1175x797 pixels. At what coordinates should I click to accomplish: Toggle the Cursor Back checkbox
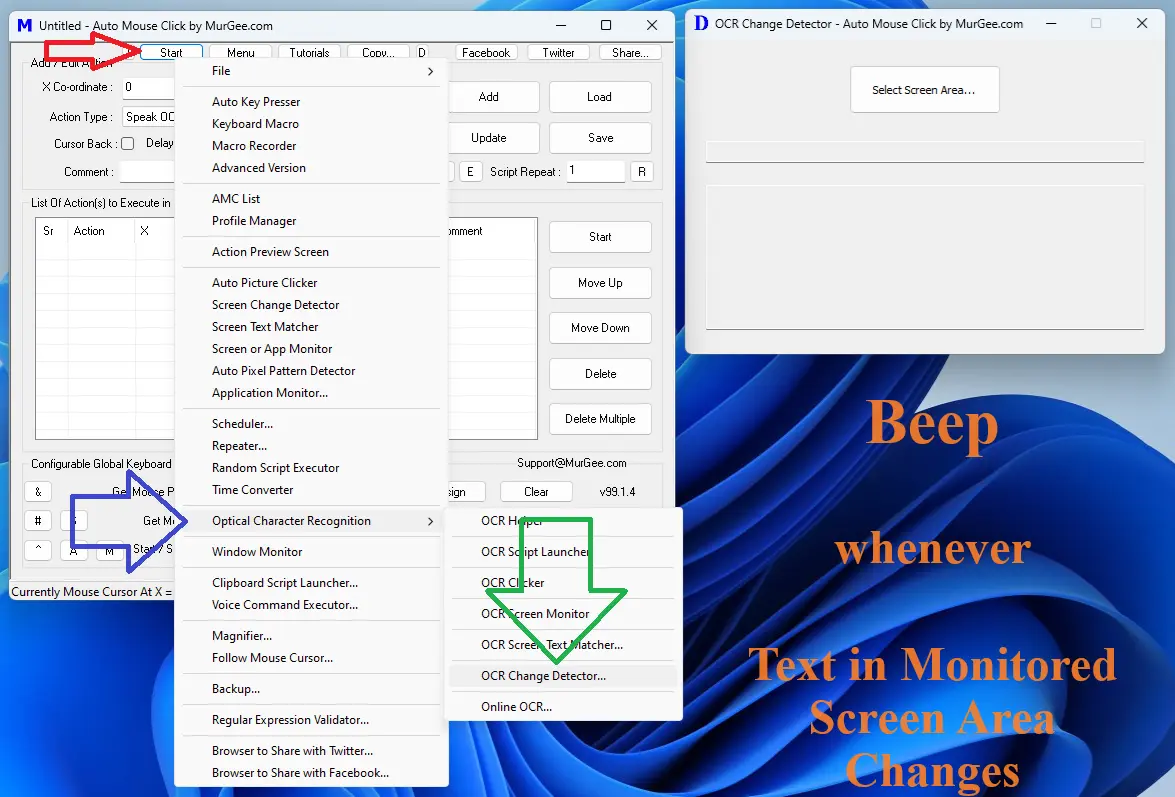(127, 144)
